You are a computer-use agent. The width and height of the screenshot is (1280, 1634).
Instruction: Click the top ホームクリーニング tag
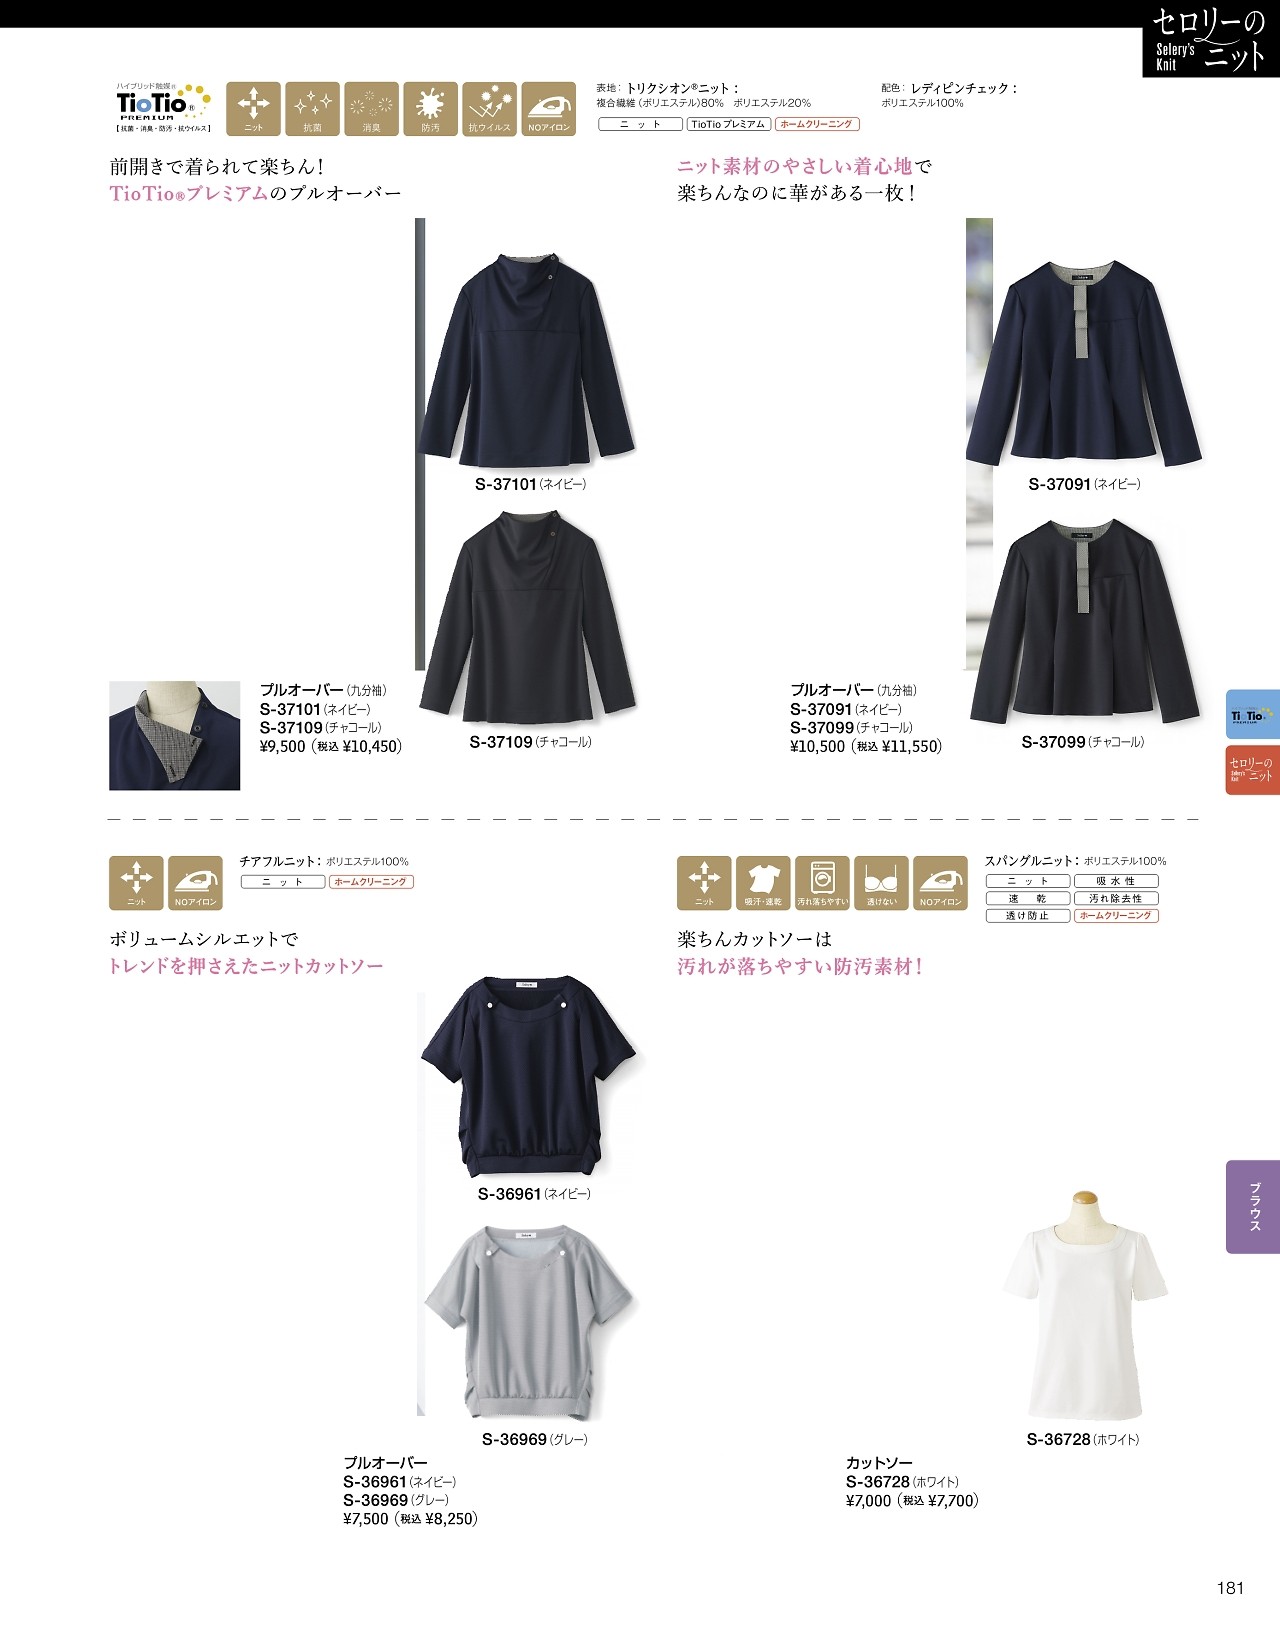817,124
